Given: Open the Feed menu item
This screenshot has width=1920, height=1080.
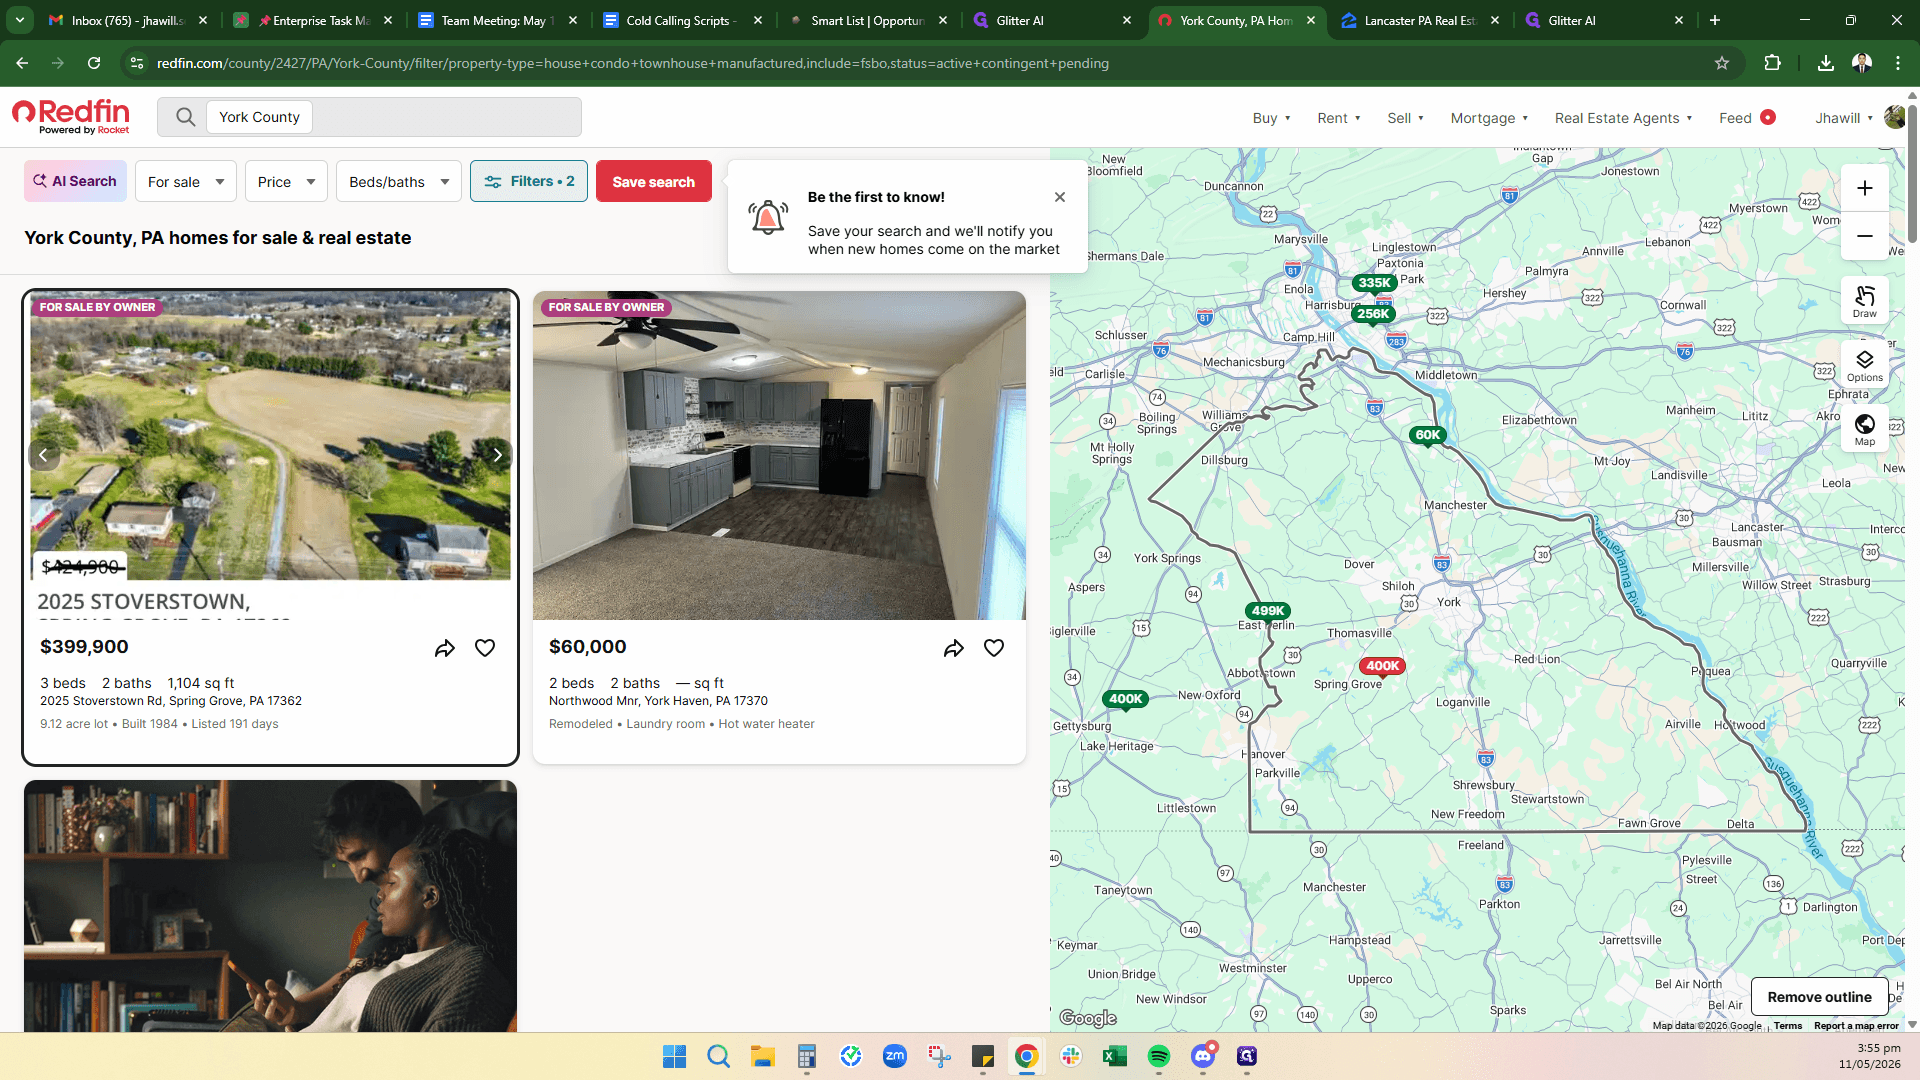Looking at the screenshot, I should (x=1746, y=118).
